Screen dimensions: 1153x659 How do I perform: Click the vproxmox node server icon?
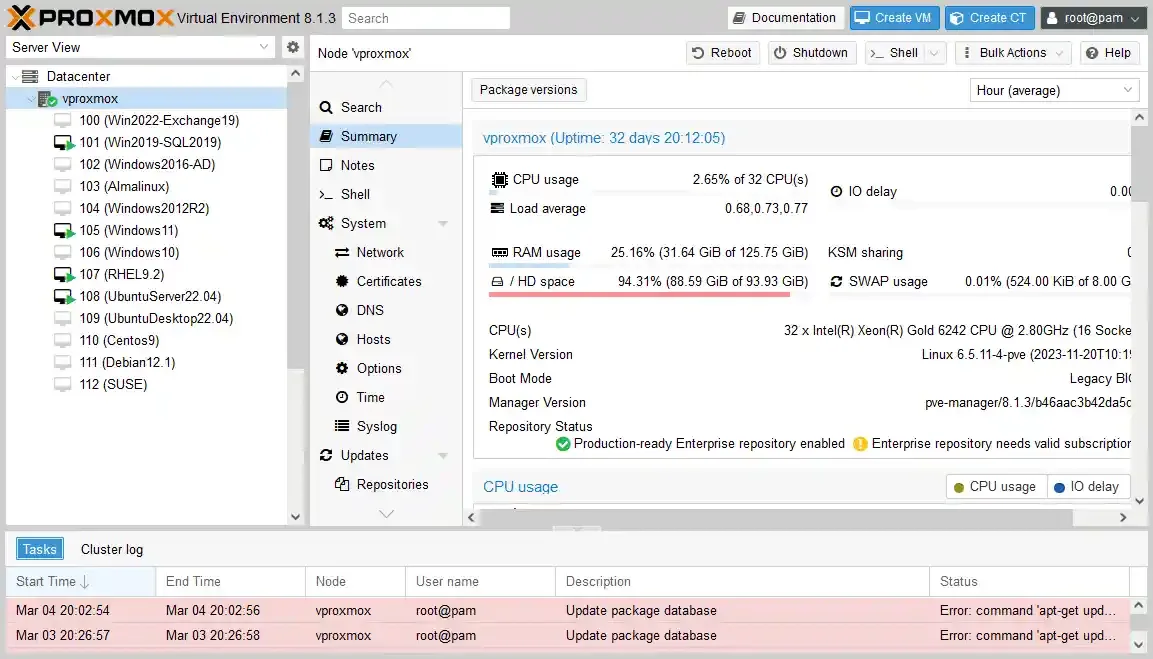(47, 99)
